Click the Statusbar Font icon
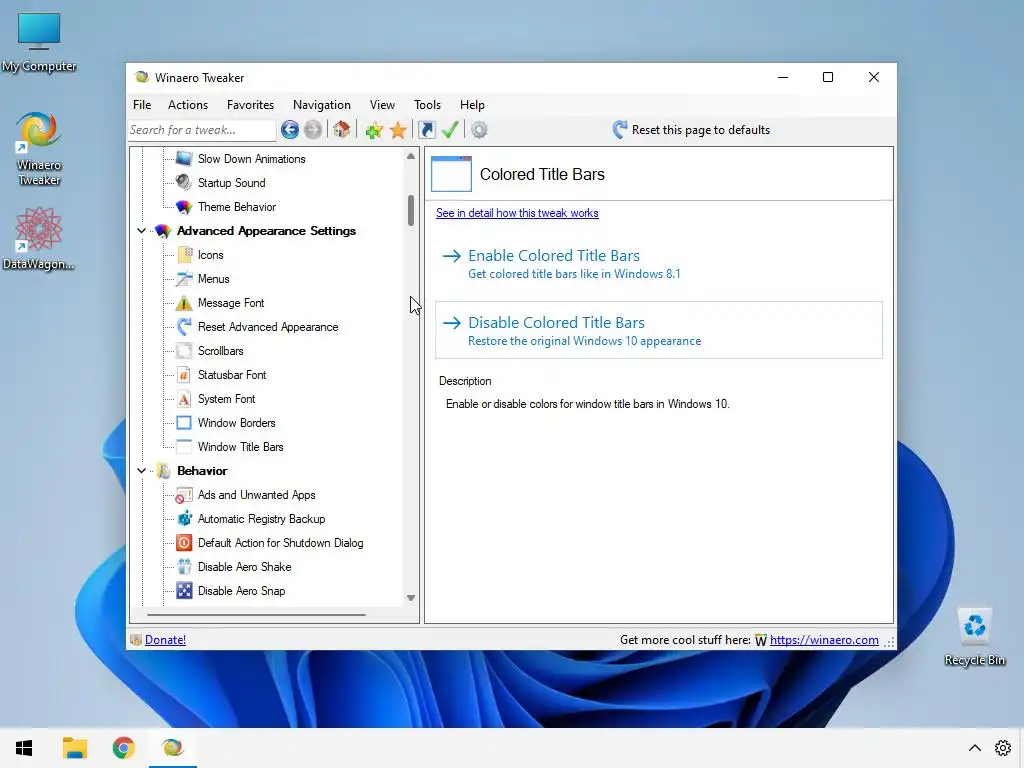Viewport: 1024px width, 768px height. tap(184, 375)
